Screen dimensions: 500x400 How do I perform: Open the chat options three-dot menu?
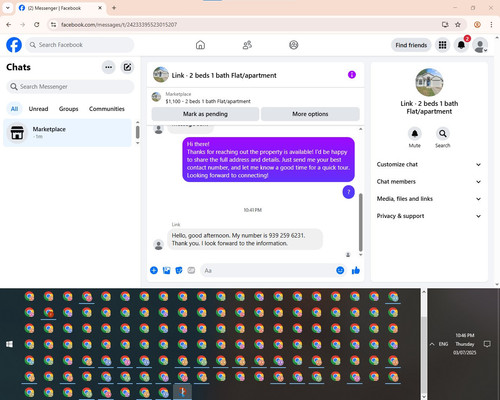click(x=109, y=67)
